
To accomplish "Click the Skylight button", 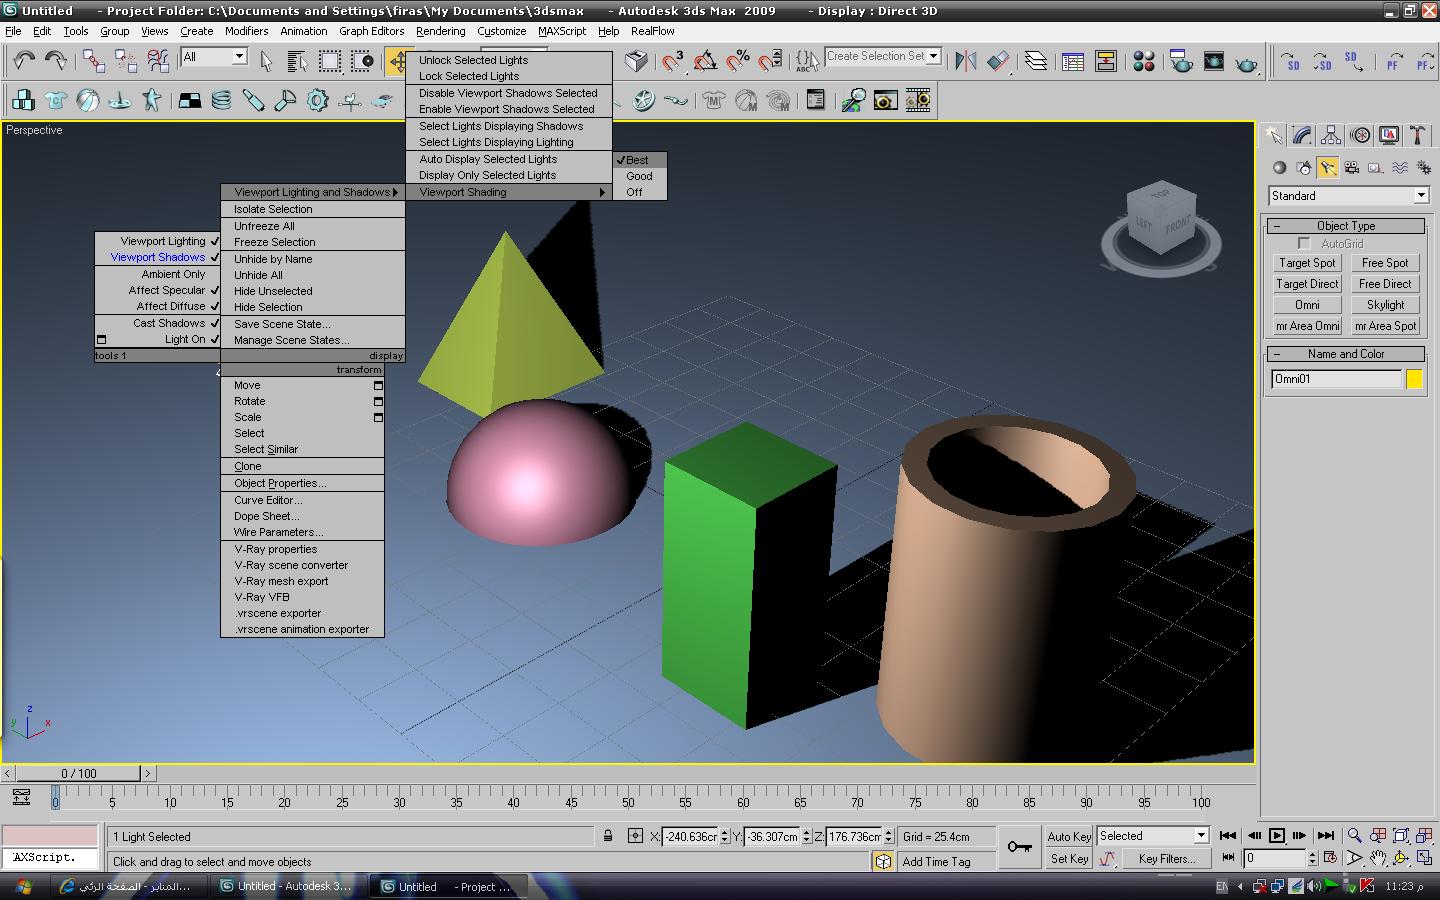I will tap(1385, 305).
